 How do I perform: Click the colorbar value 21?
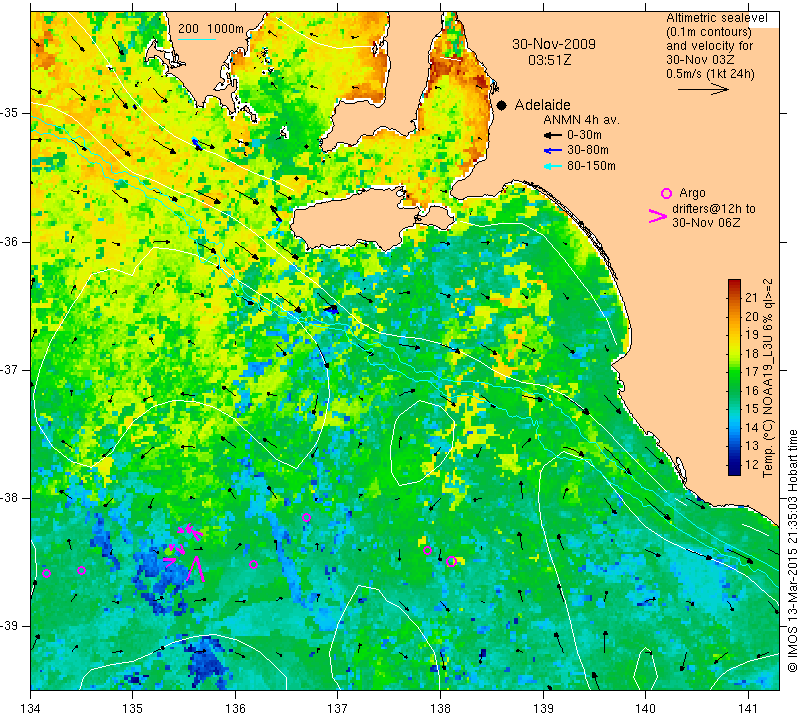coord(752,298)
